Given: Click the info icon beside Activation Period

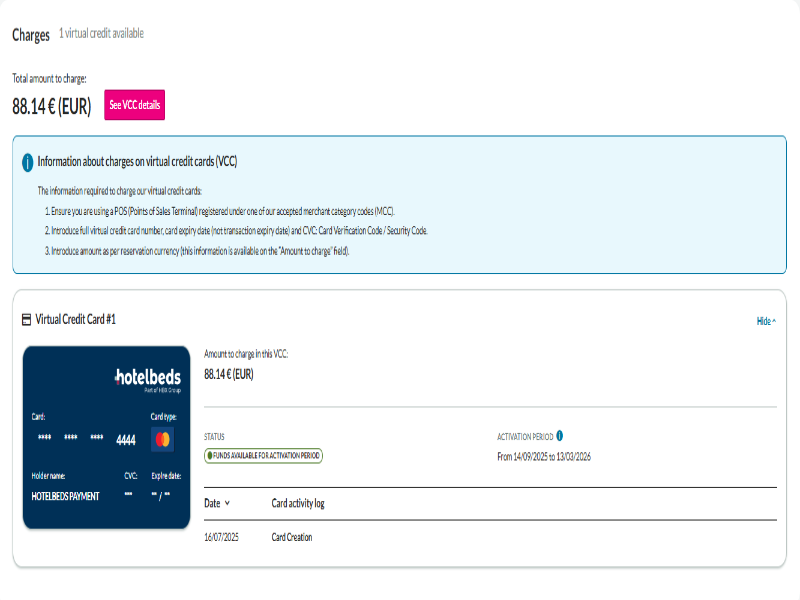Looking at the screenshot, I should 560,436.
